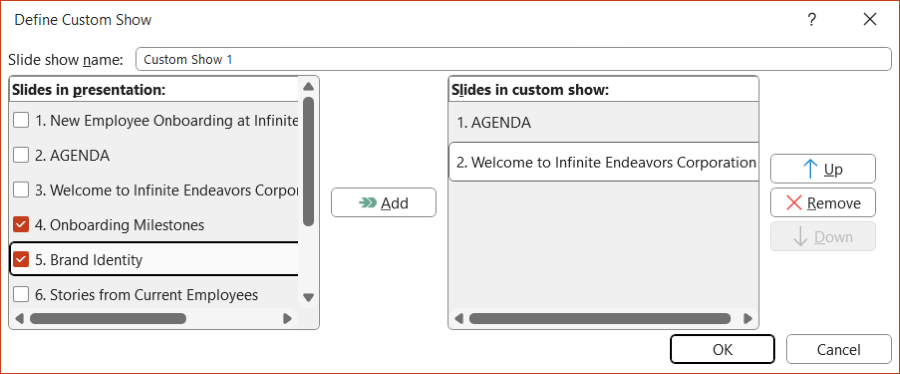
Task: Click the Add button with green arrows
Action: click(x=383, y=202)
